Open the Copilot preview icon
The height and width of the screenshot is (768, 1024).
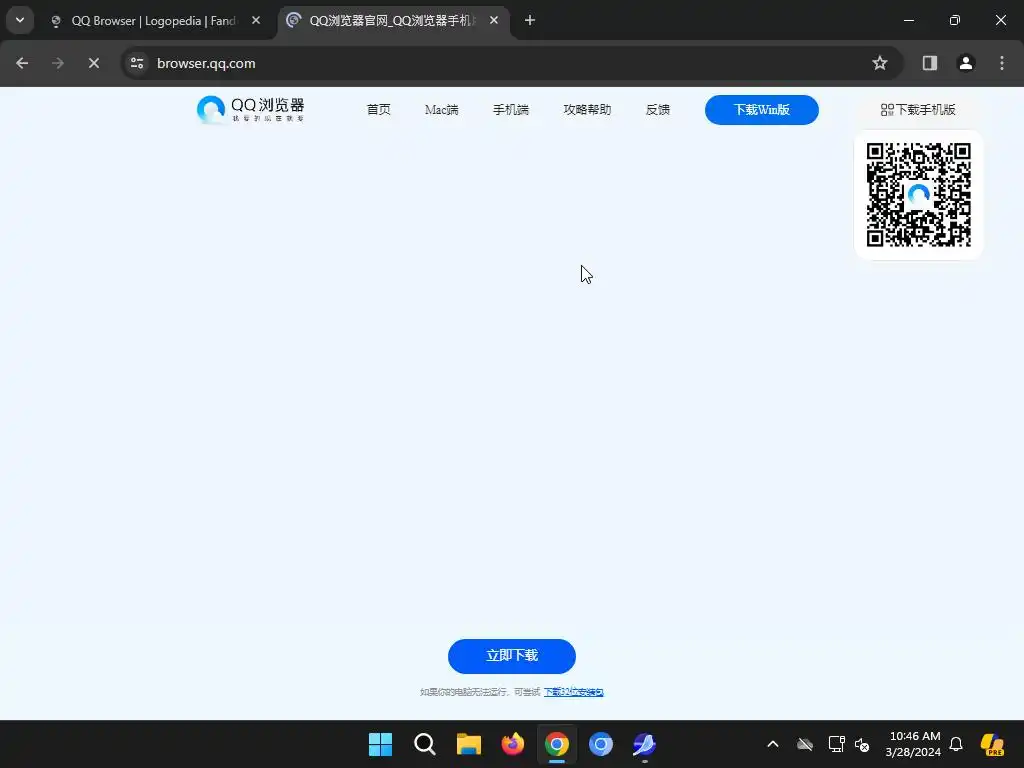pyautogui.click(x=993, y=744)
